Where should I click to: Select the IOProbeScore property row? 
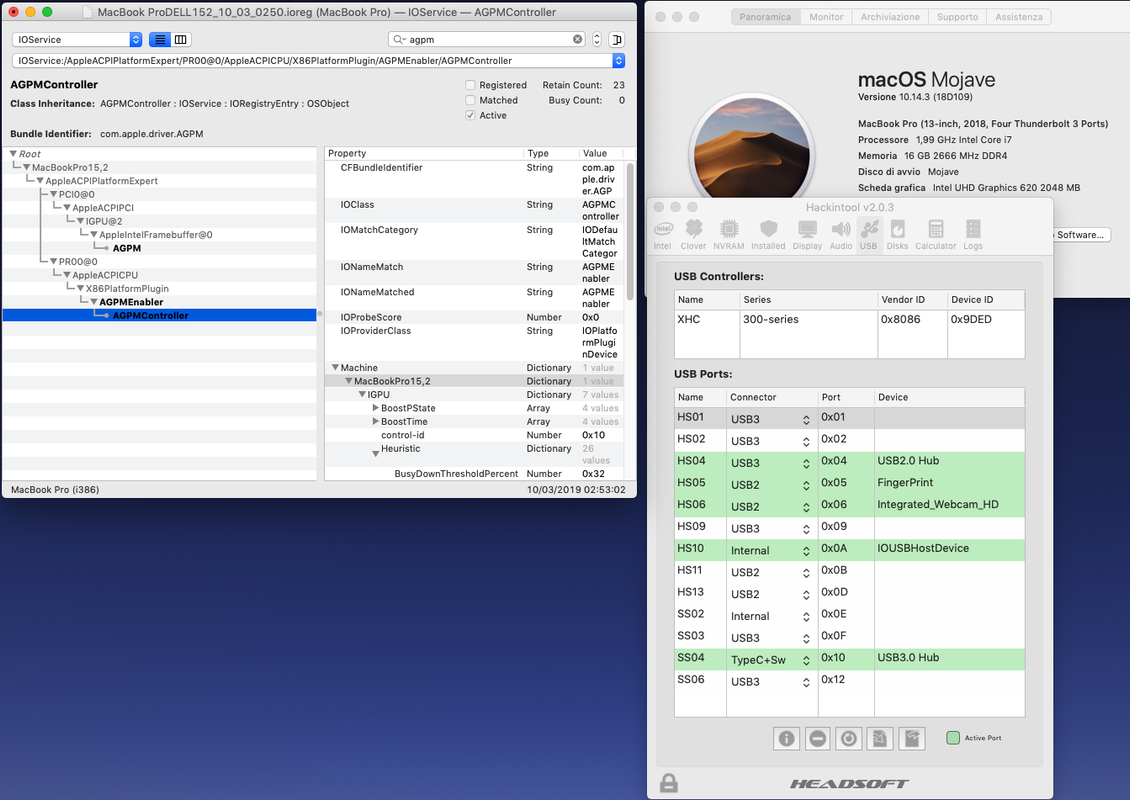tap(473, 318)
